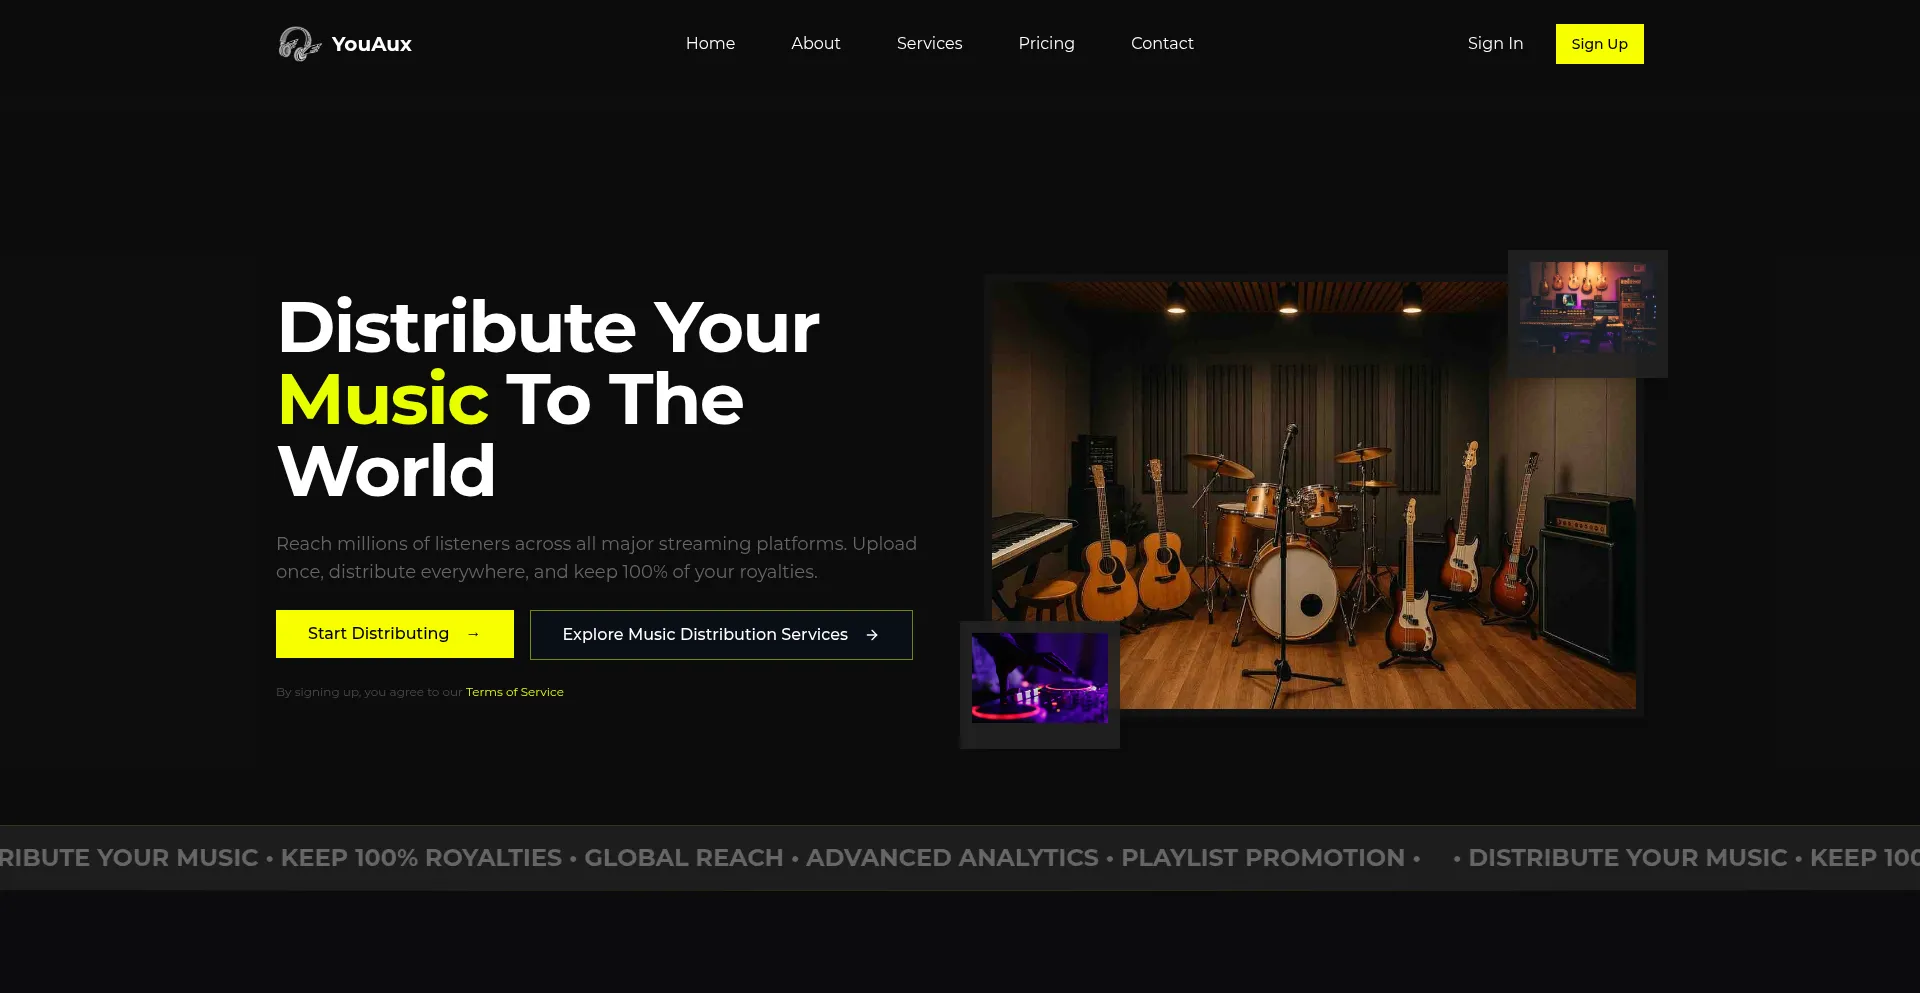Click the large studio instruments image
Screen dimensions: 1920x993
click(x=1314, y=495)
